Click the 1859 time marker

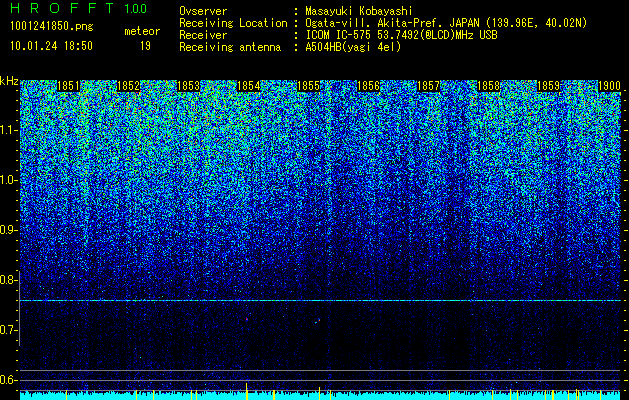pos(549,86)
